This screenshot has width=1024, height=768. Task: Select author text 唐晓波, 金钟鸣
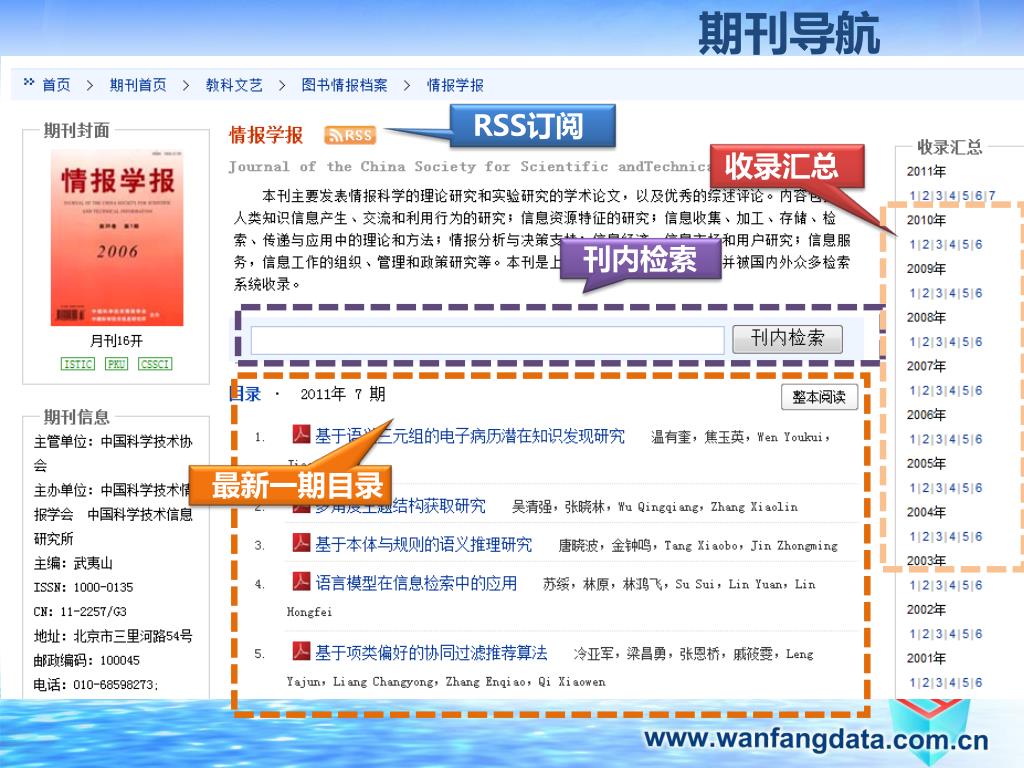pyautogui.click(x=607, y=545)
